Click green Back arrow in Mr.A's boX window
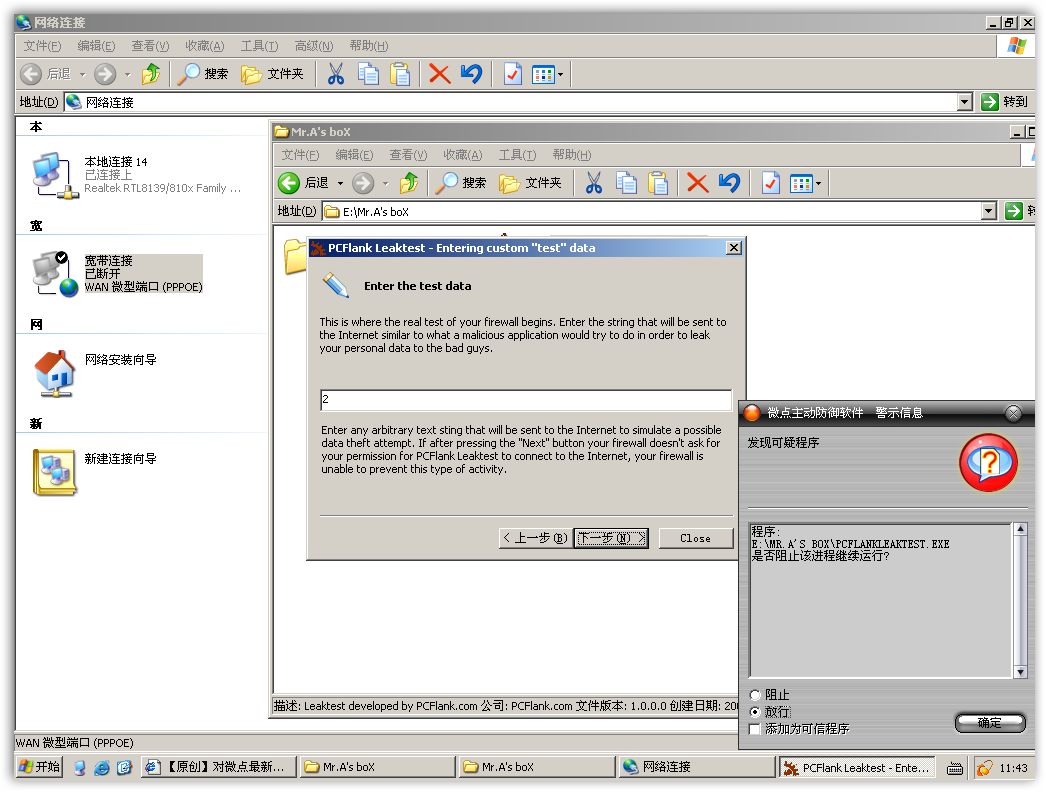This screenshot has height=792, width=1046. [x=289, y=183]
